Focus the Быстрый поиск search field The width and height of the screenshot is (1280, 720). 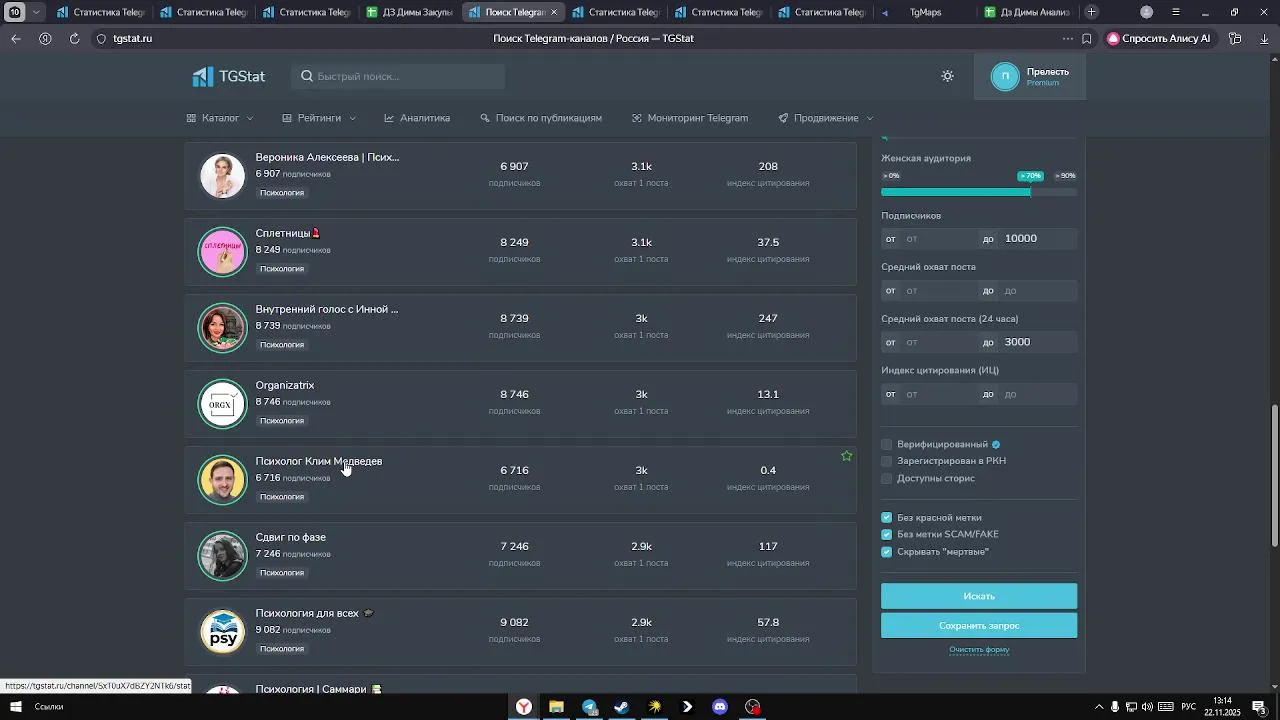[398, 76]
